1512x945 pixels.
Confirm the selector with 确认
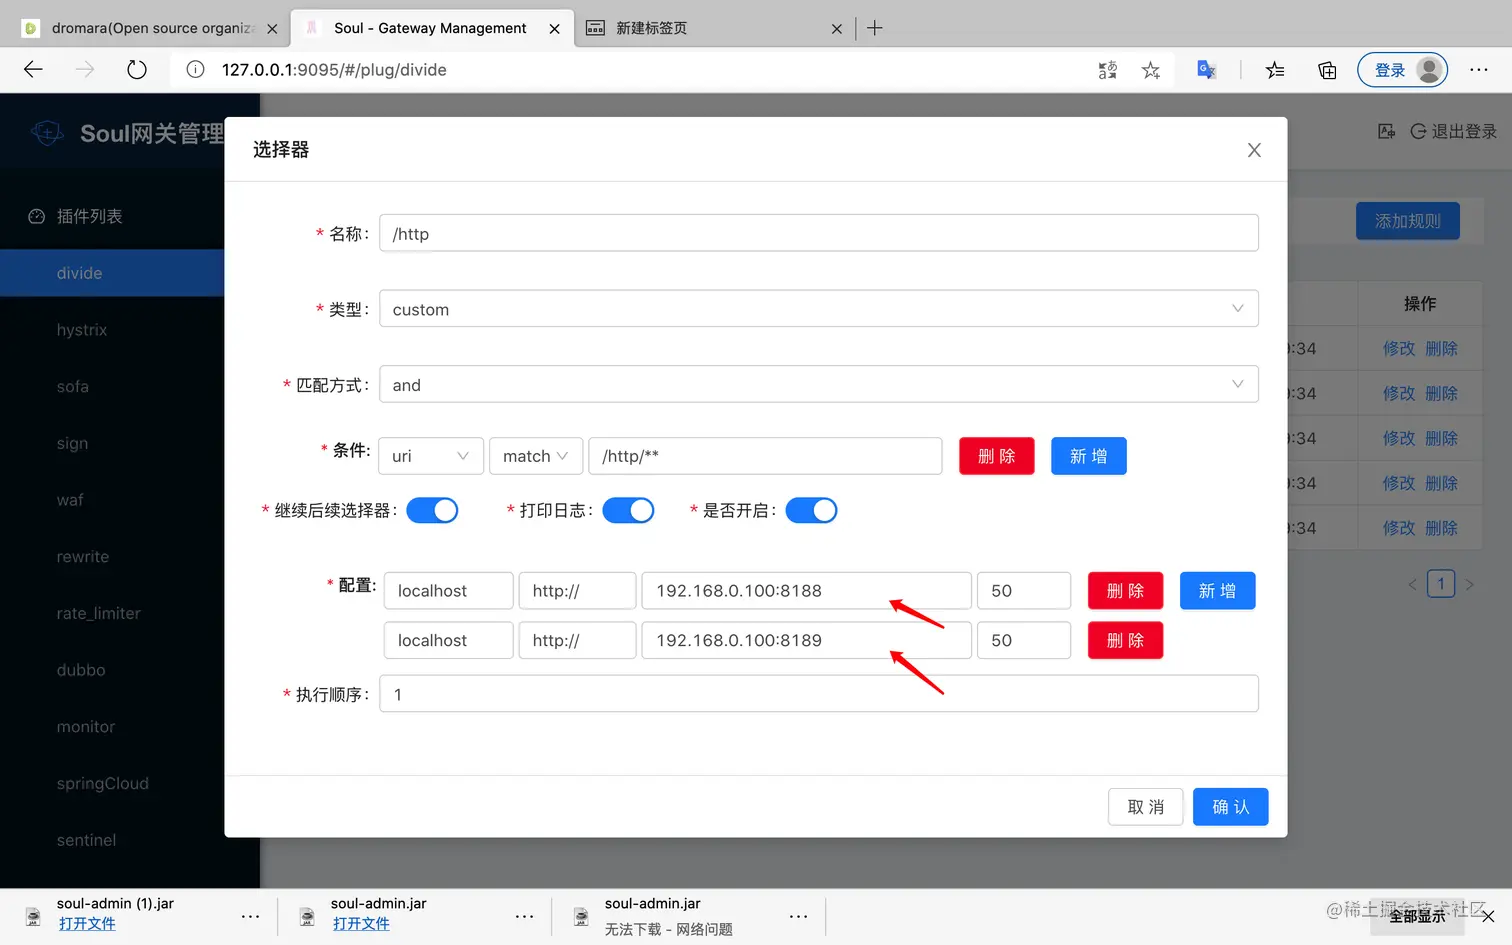pos(1230,806)
